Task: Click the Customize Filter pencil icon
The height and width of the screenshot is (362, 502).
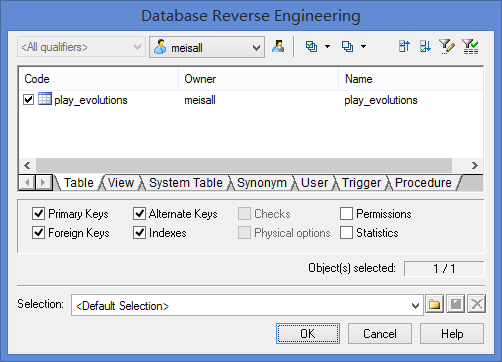Action: (x=447, y=46)
